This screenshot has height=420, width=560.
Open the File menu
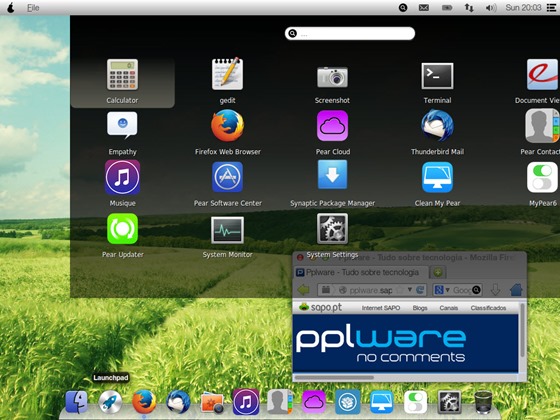(33, 8)
